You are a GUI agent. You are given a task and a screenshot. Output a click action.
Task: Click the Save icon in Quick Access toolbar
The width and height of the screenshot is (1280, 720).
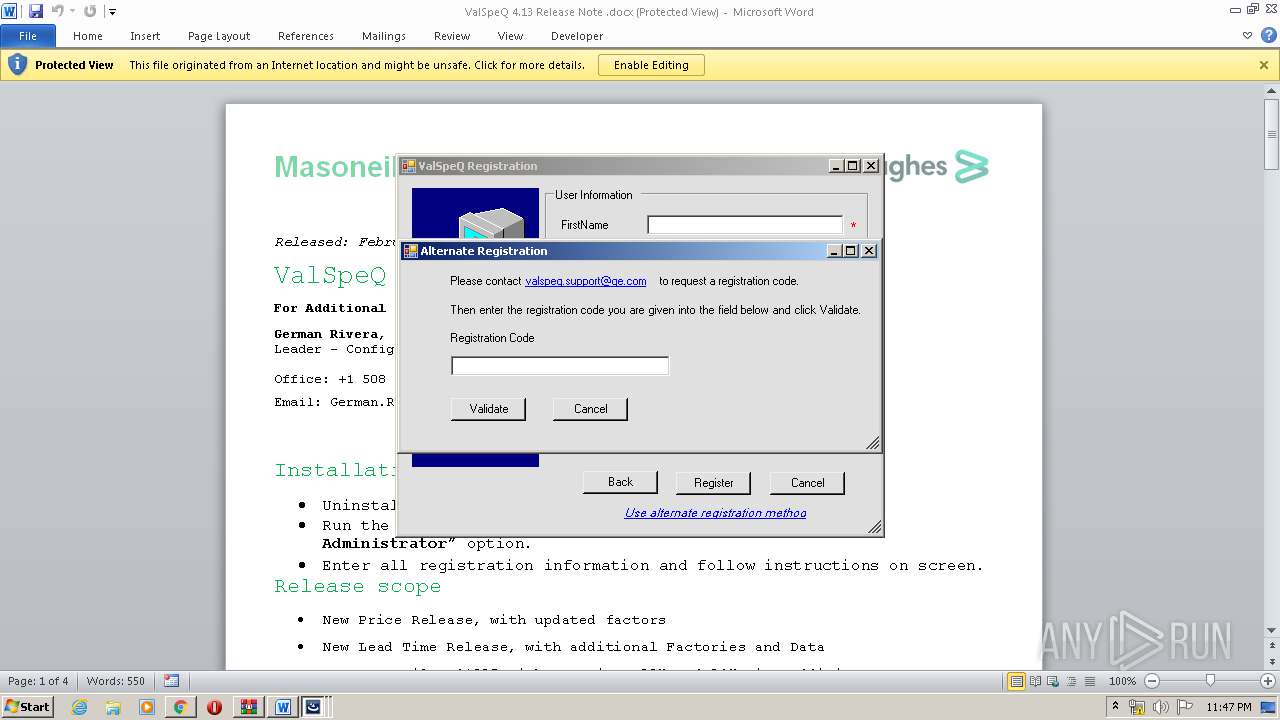coord(36,11)
